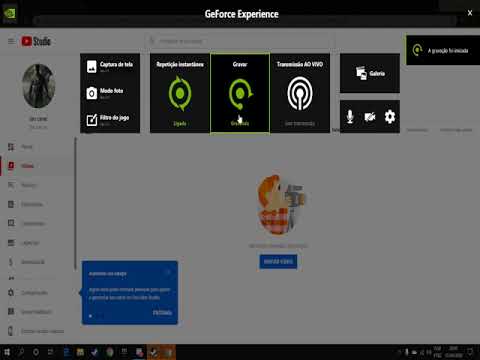Click the Gravar recording tile

point(240,93)
